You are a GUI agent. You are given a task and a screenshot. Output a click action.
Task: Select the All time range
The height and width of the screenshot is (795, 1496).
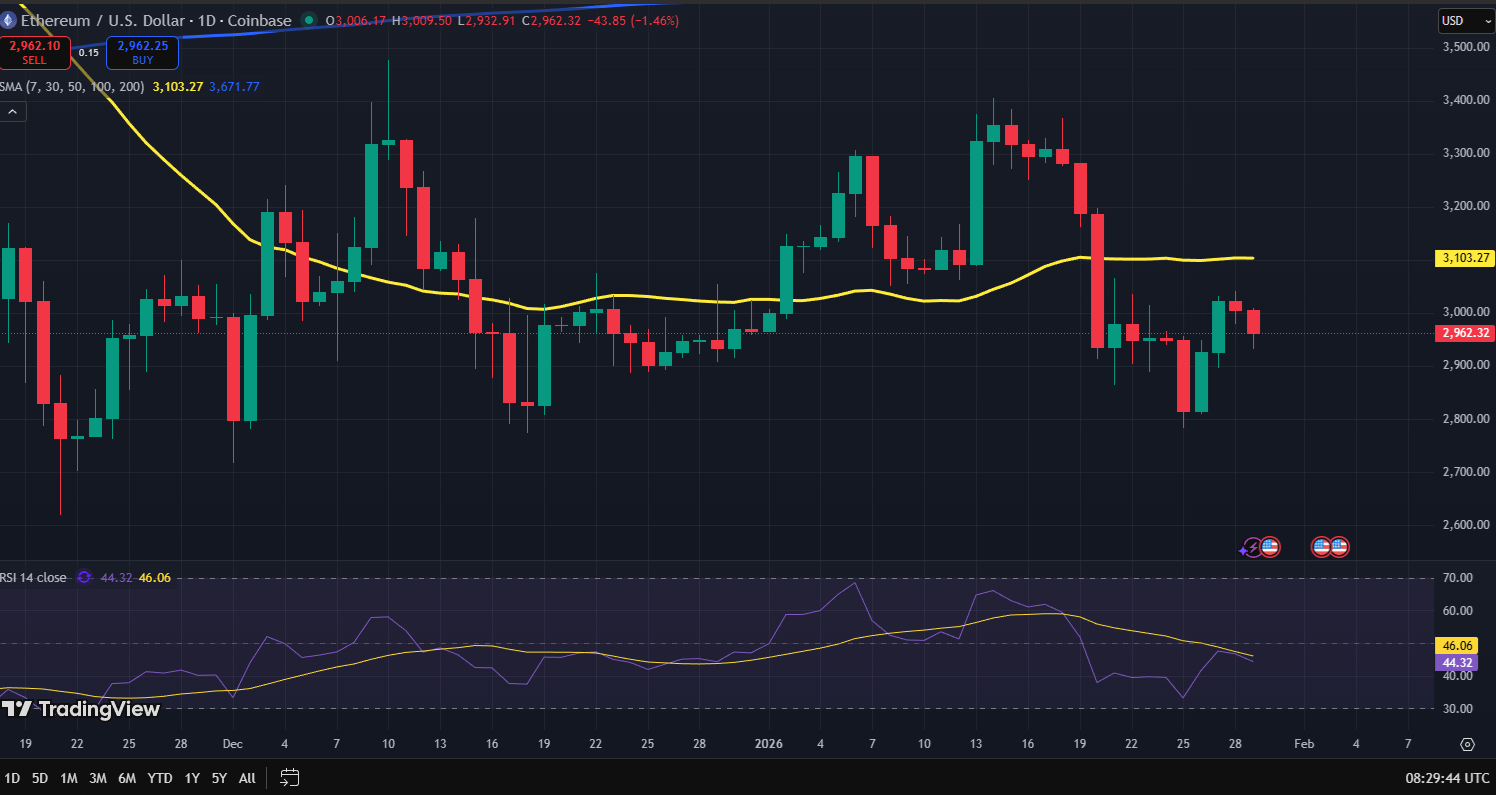(247, 777)
